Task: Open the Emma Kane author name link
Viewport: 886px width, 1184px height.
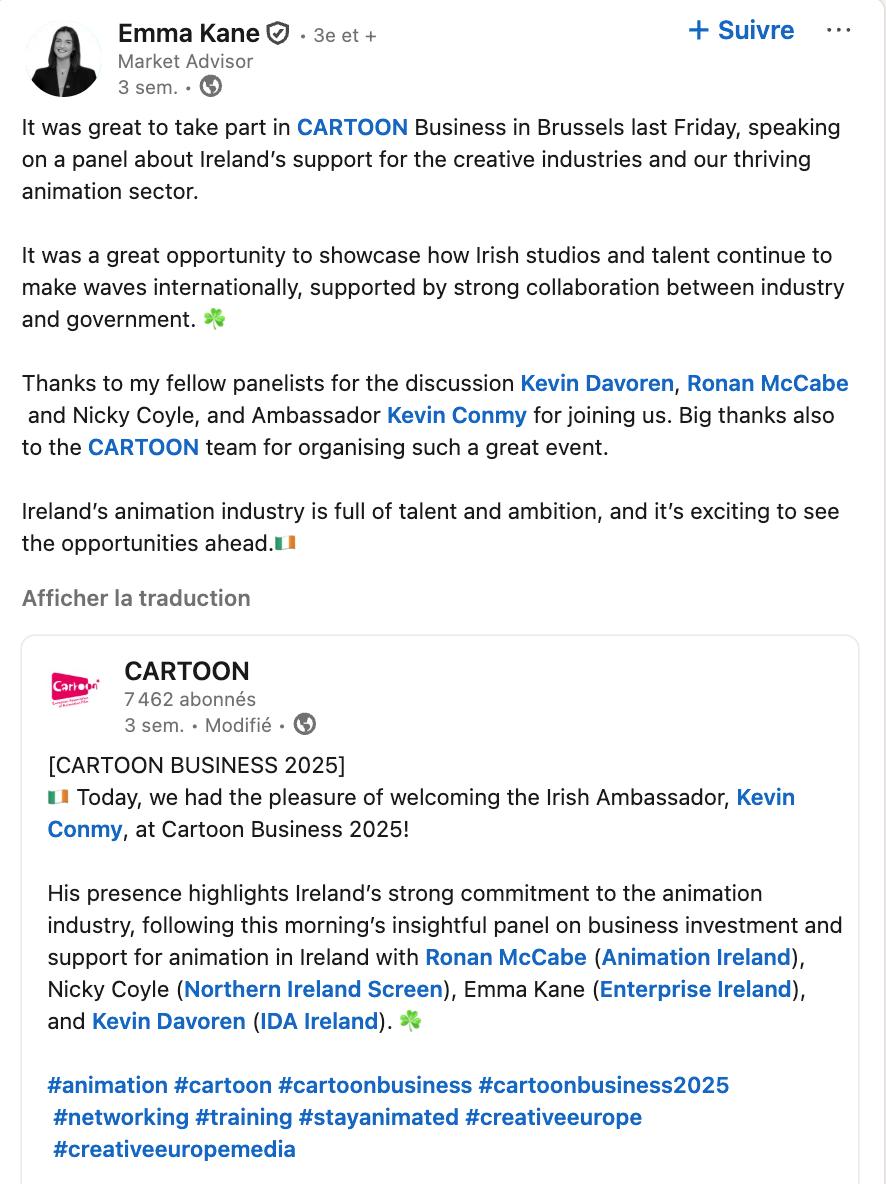Action: [188, 34]
